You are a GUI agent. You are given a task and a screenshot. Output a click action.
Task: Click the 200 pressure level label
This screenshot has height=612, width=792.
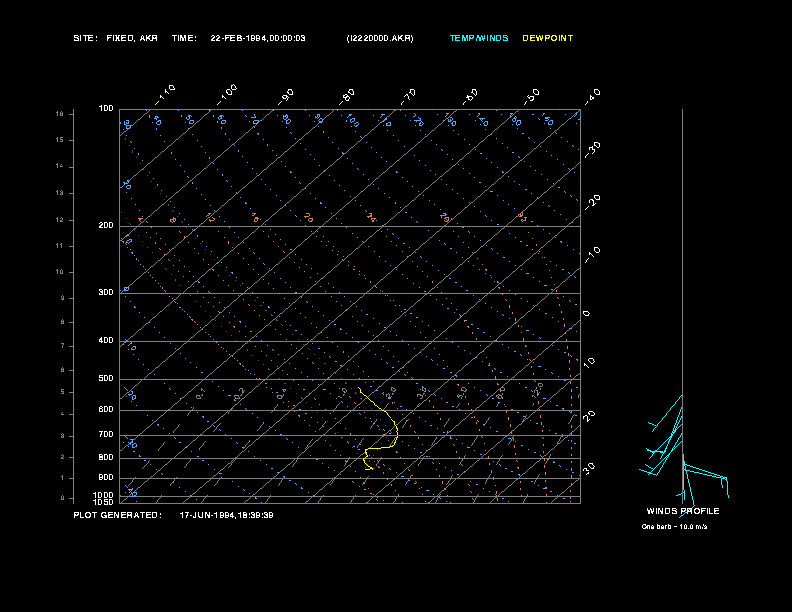pos(106,225)
